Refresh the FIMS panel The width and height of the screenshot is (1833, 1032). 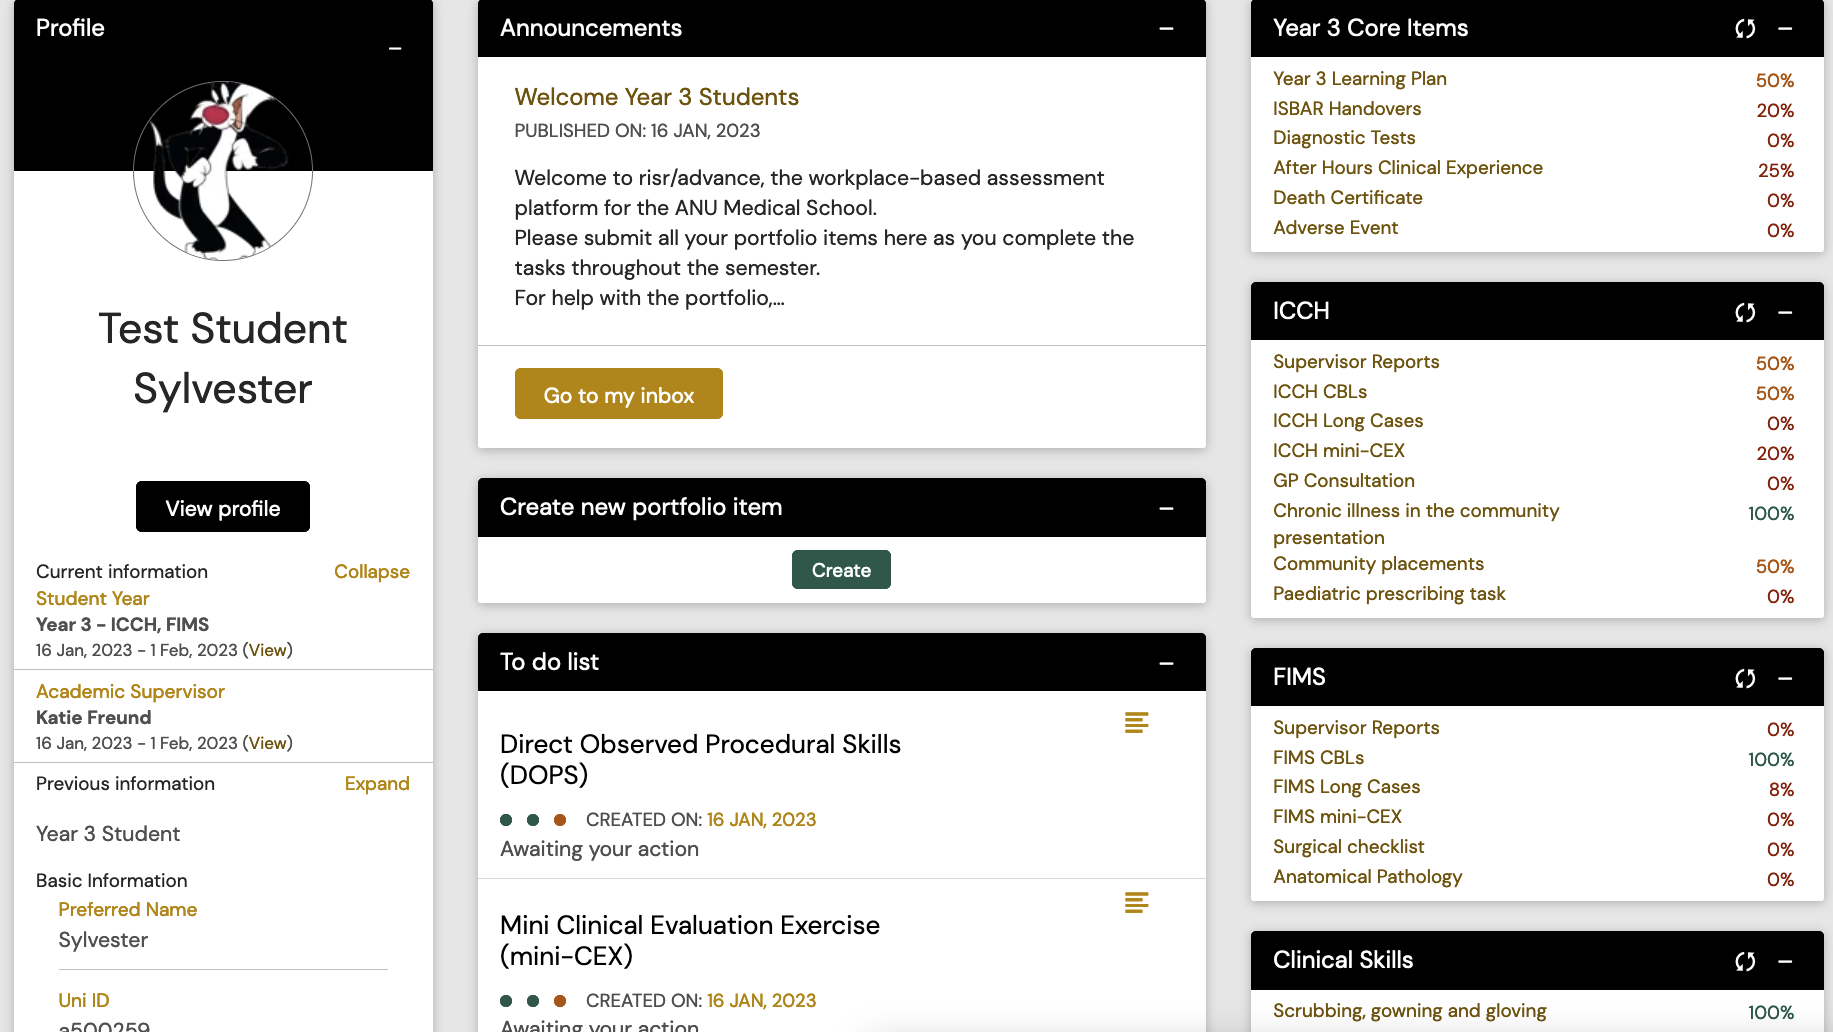pyautogui.click(x=1745, y=679)
